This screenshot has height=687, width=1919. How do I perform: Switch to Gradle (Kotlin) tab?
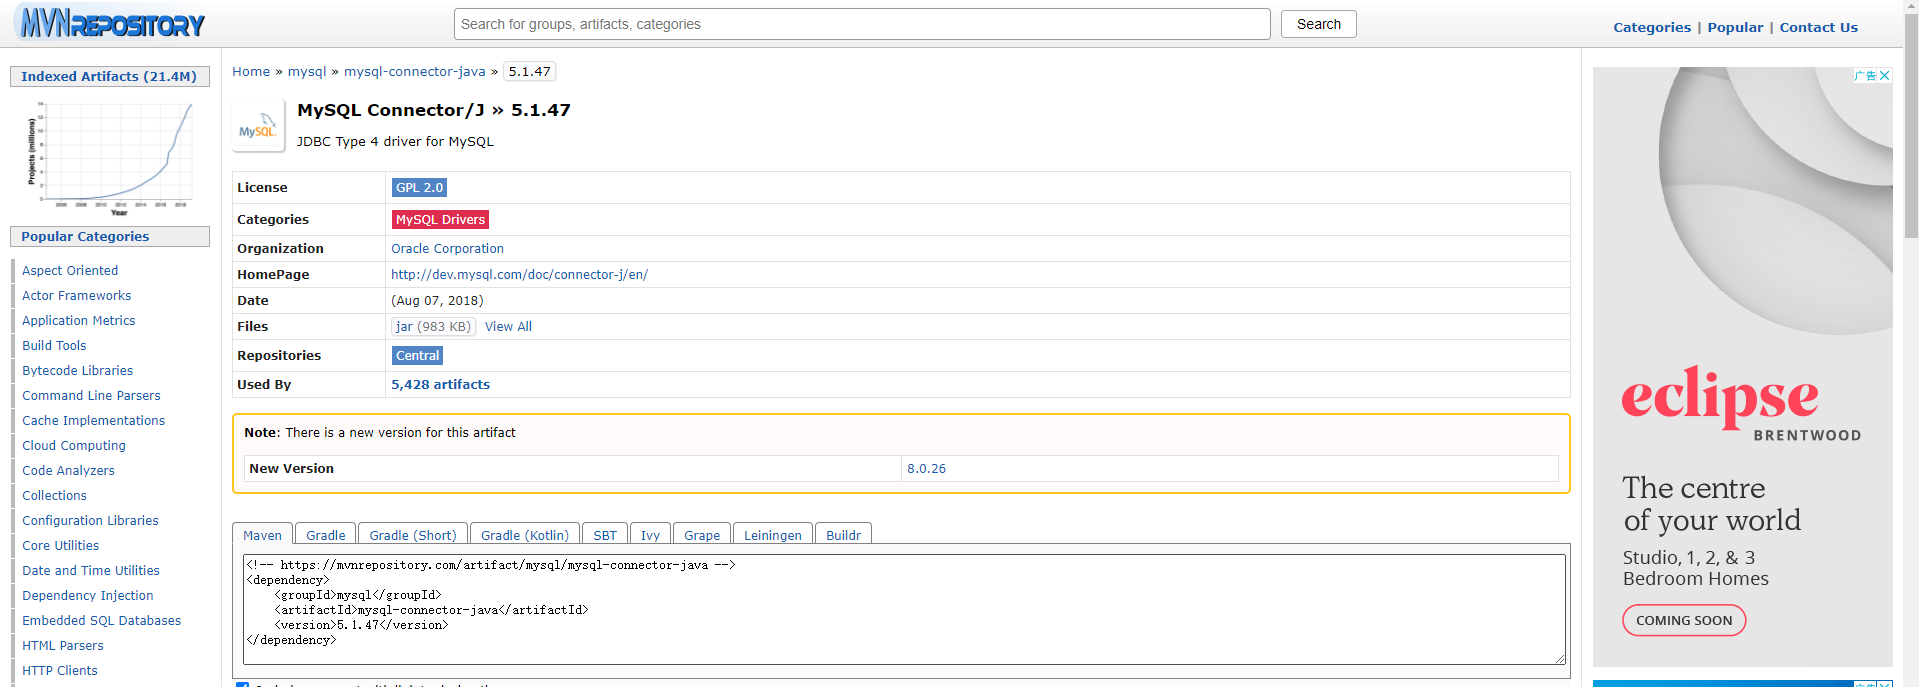tap(524, 535)
